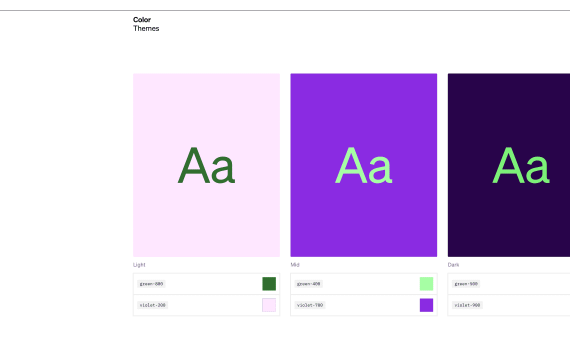Click the Mid caption under second card
Viewport: 570px width, 360px height.
tap(295, 265)
